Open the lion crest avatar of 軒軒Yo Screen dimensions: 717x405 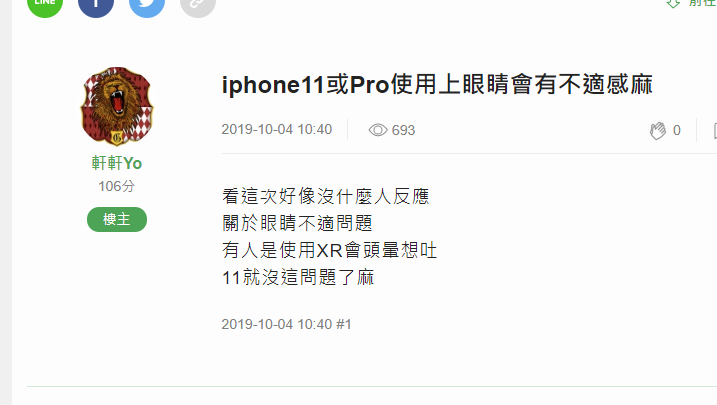117,106
